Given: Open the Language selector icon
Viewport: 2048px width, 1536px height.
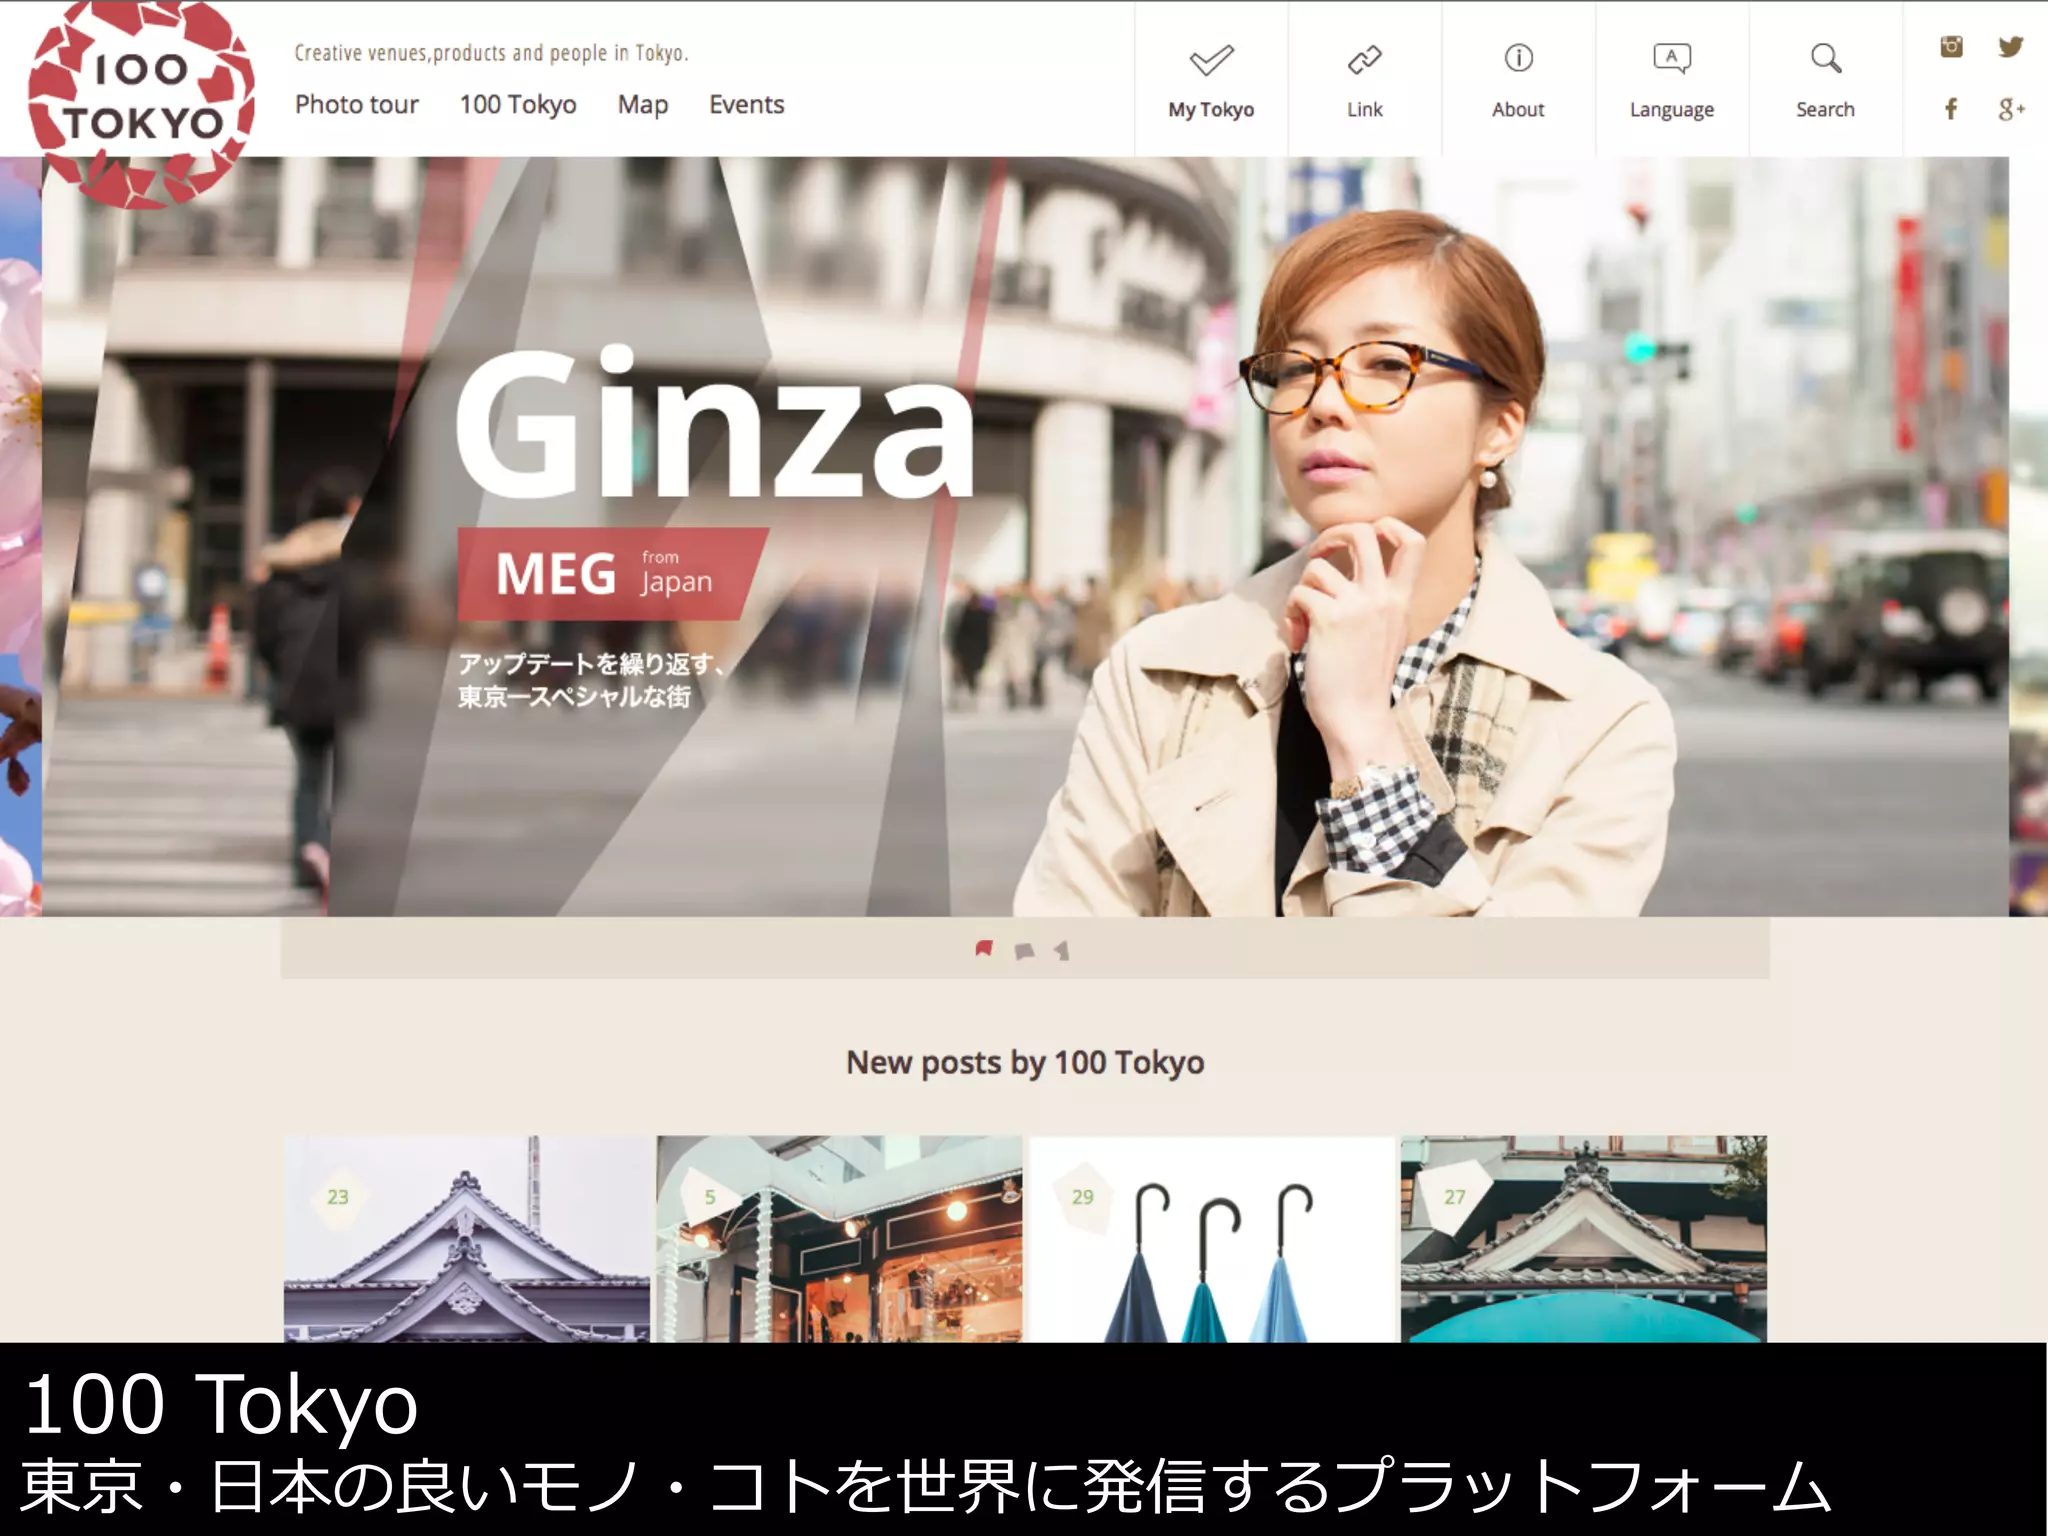Looking at the screenshot, I should (x=1672, y=58).
